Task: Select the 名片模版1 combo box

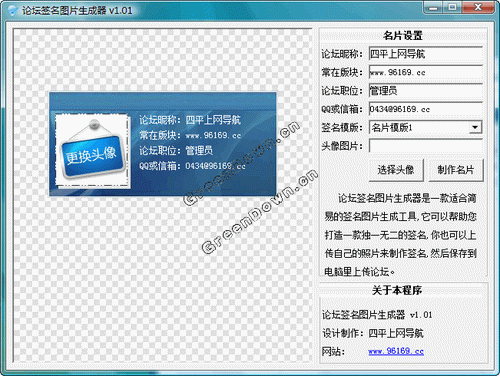Action: coord(426,127)
